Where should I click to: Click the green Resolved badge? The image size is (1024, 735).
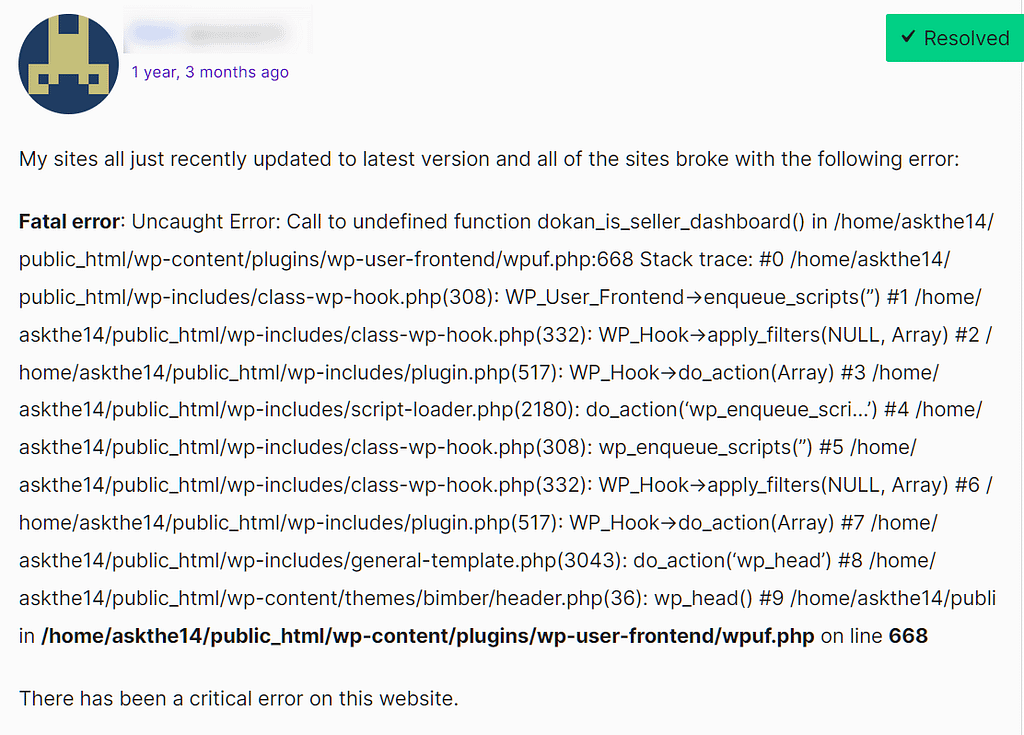[954, 39]
